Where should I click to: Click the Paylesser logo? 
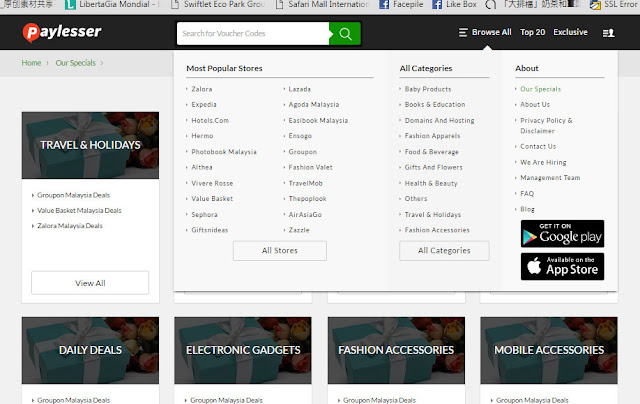[x=62, y=32]
